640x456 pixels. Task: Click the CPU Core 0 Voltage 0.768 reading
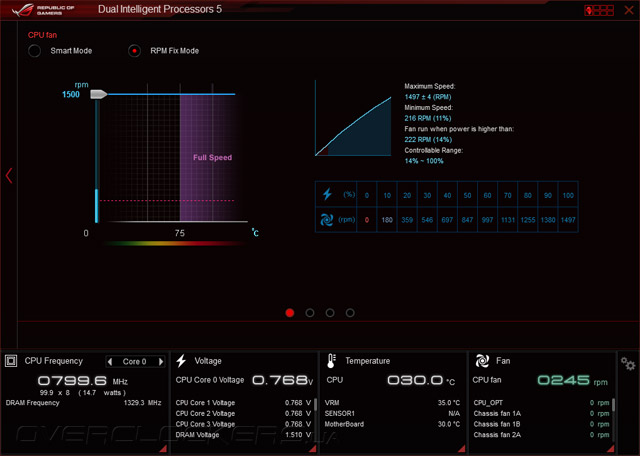(282, 380)
